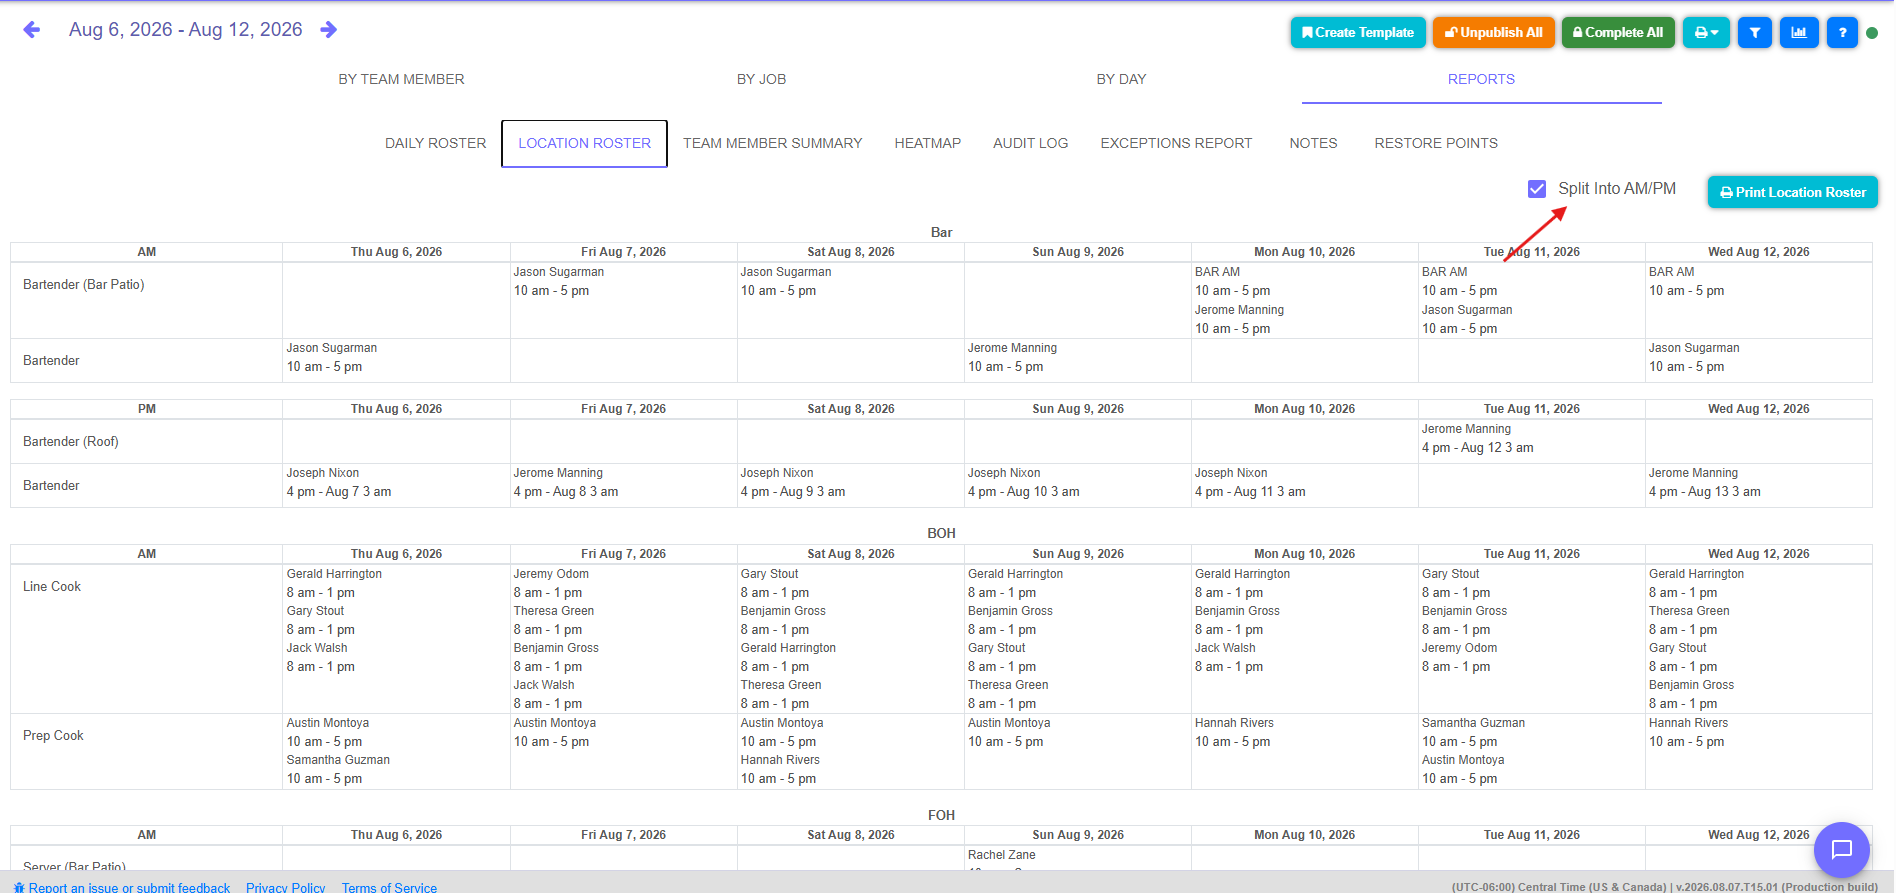
Task: Switch to the BY DAY tab
Action: click(x=1121, y=79)
